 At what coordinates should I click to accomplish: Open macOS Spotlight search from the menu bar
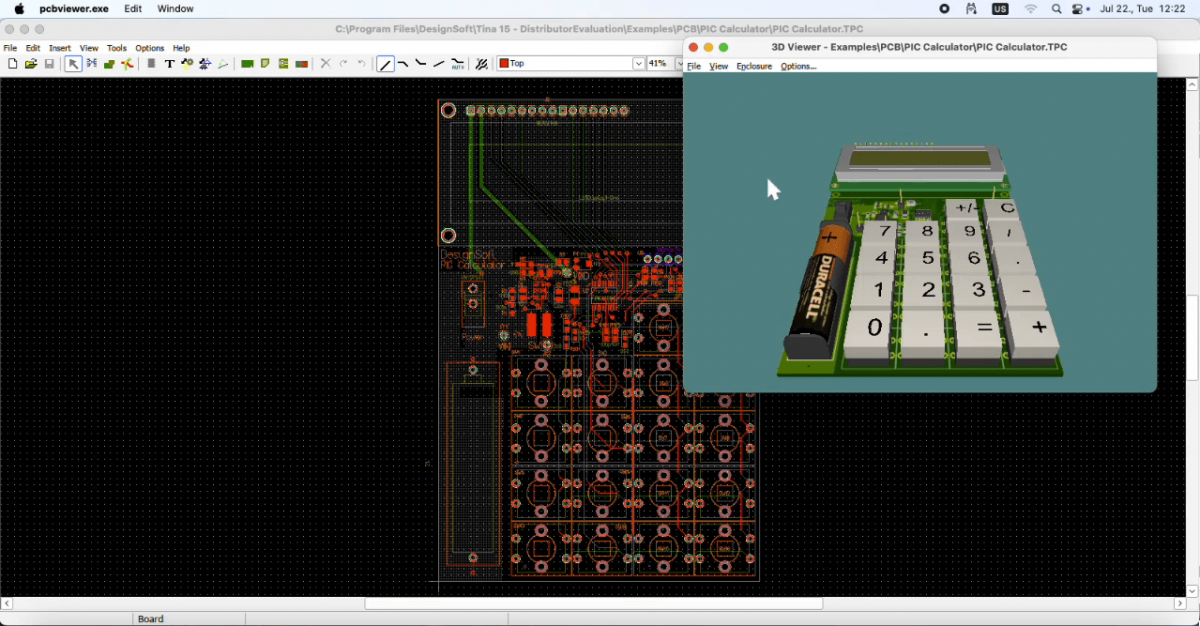coord(1056,9)
